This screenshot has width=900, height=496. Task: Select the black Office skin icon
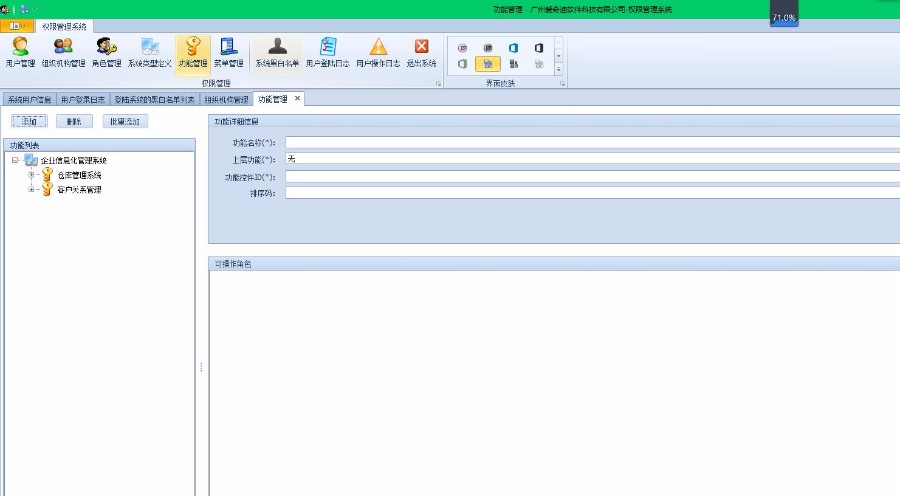coord(538,48)
